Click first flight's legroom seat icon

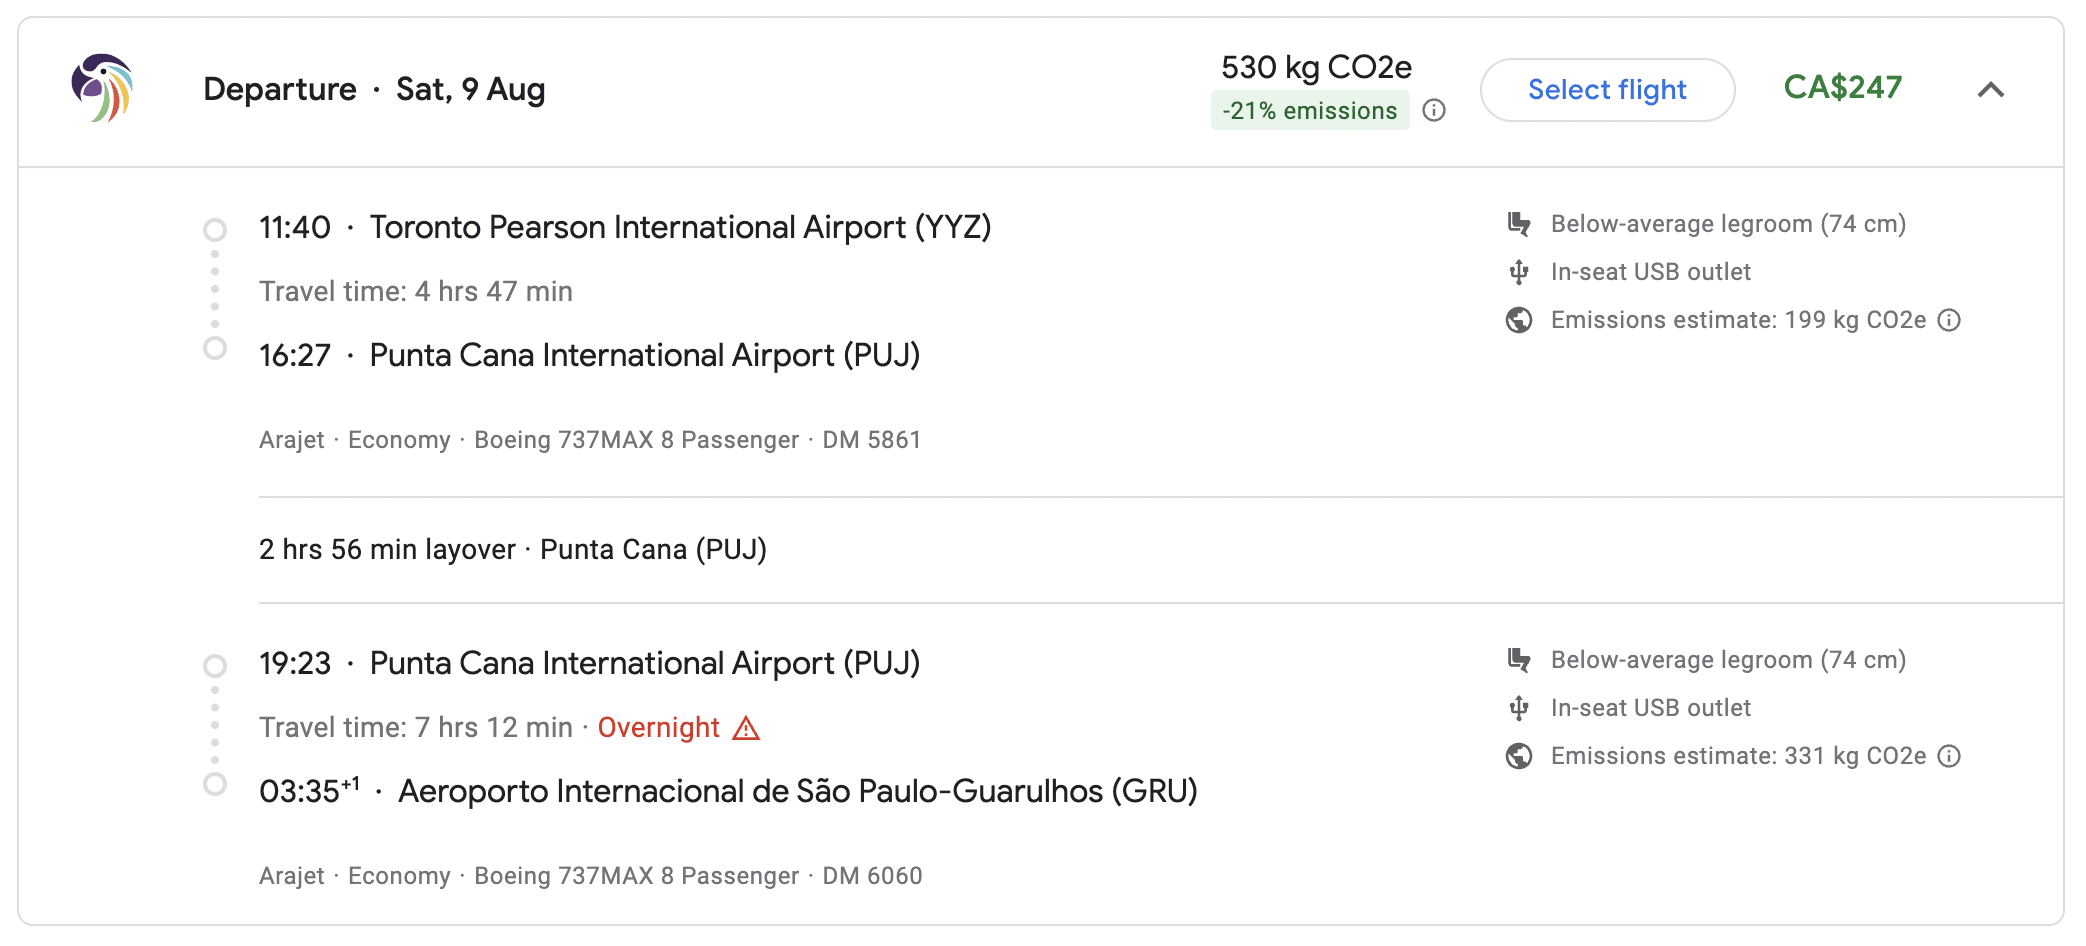[x=1519, y=224]
